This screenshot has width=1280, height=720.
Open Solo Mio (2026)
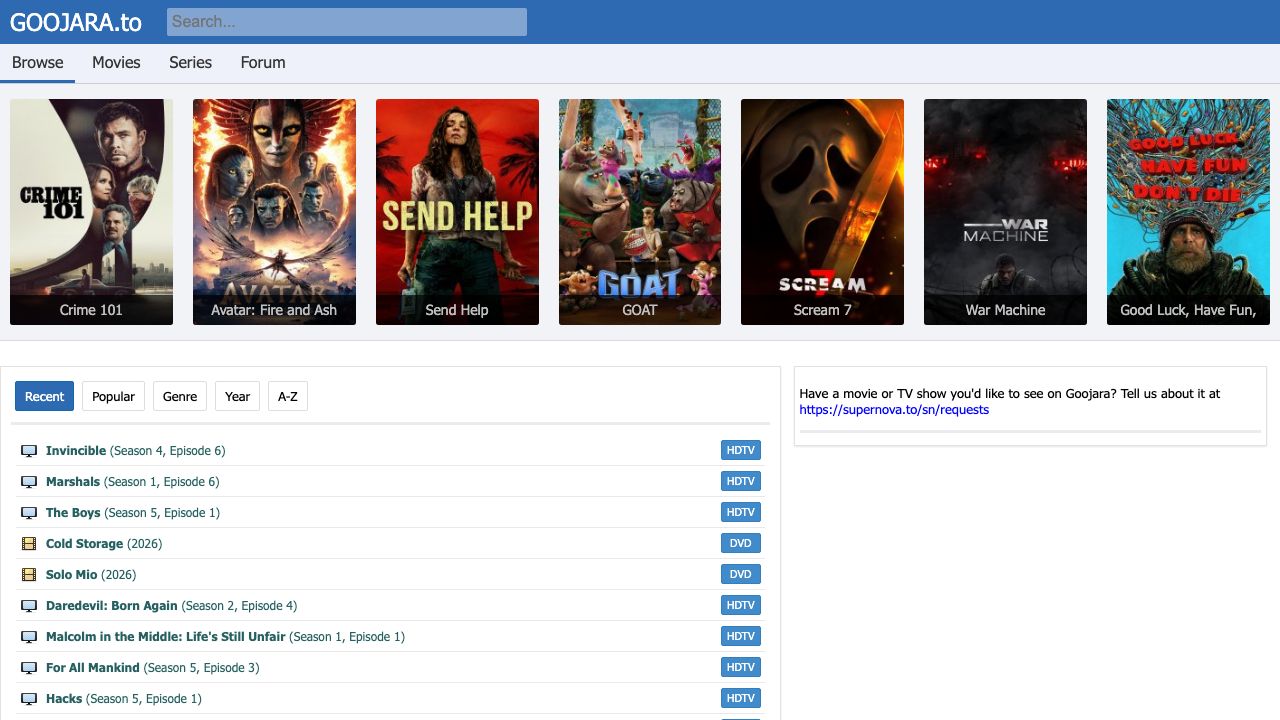[x=91, y=575]
